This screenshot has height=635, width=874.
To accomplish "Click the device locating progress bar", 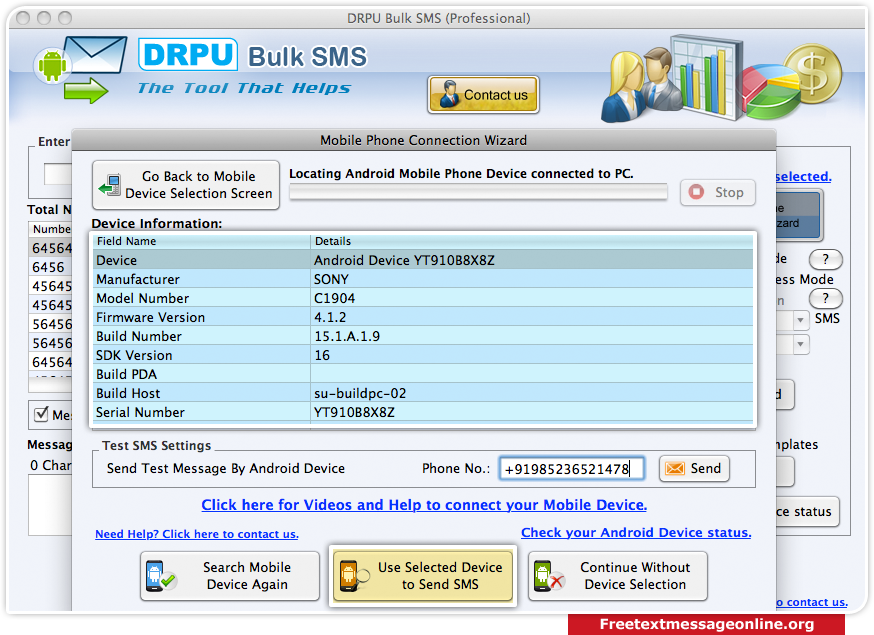I will [x=478, y=192].
